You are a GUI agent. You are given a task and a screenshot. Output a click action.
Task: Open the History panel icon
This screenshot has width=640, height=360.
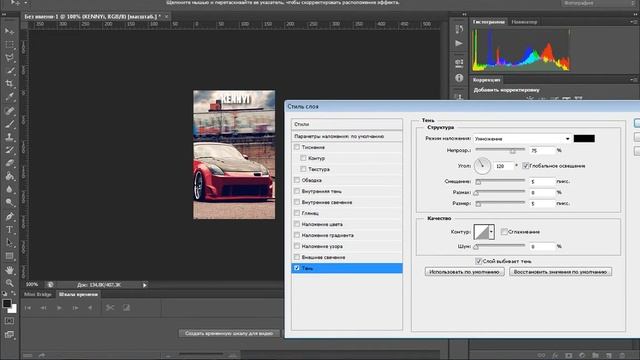pyautogui.click(x=459, y=29)
